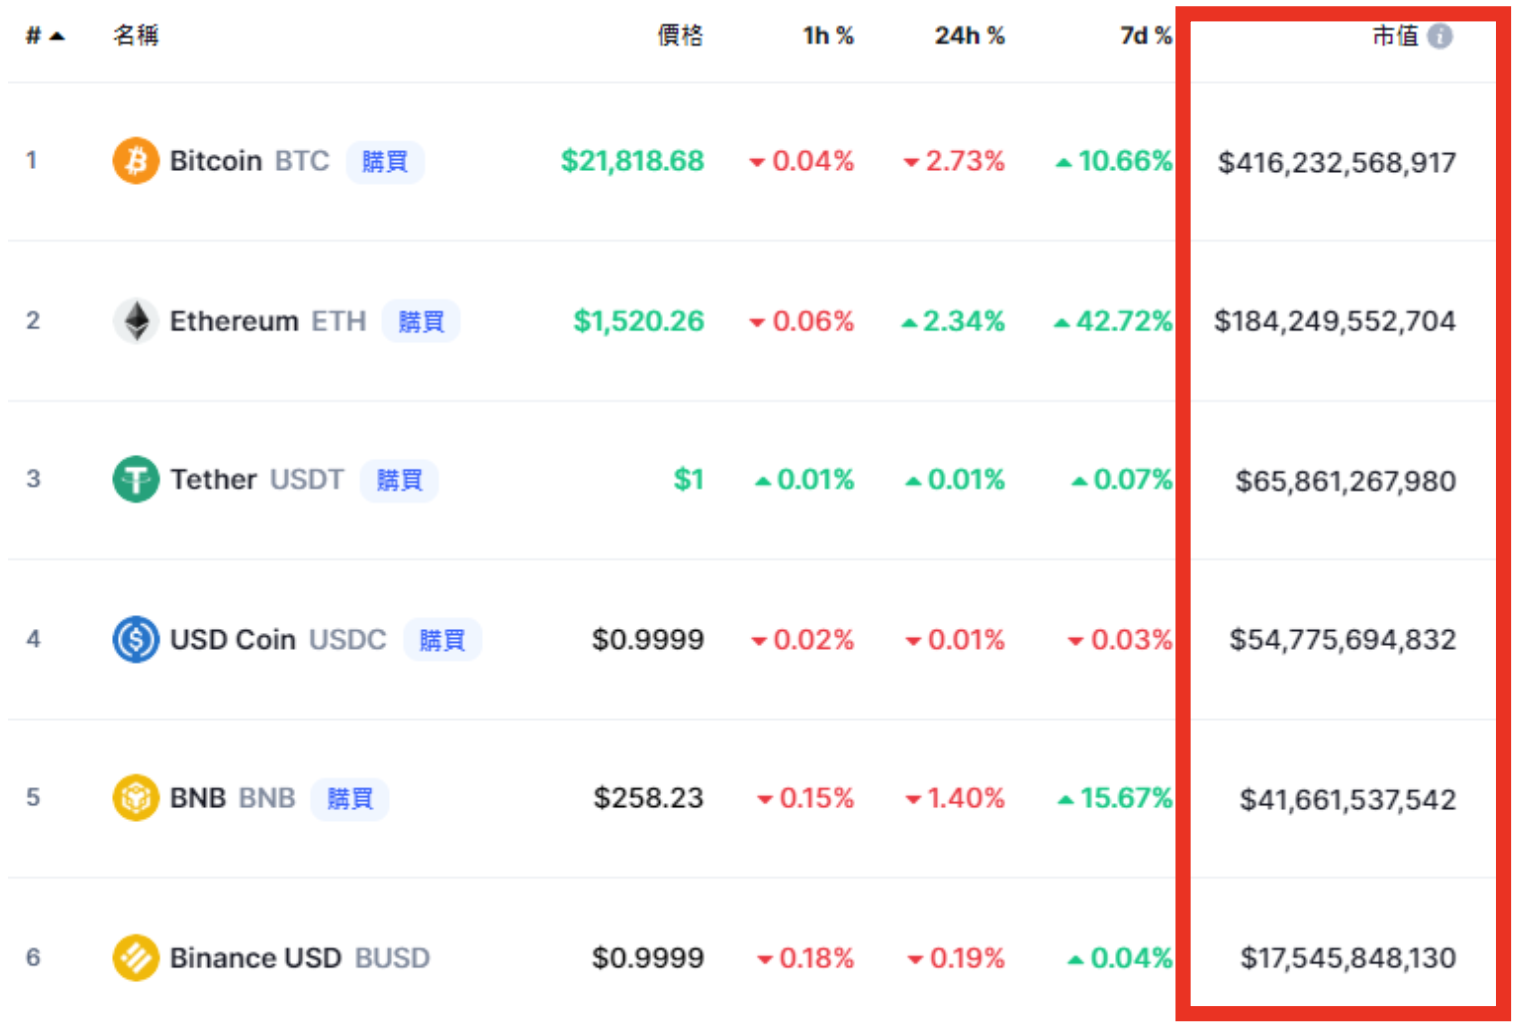Click the Binance USD logo icon
The image size is (1516, 1030).
coord(135,958)
